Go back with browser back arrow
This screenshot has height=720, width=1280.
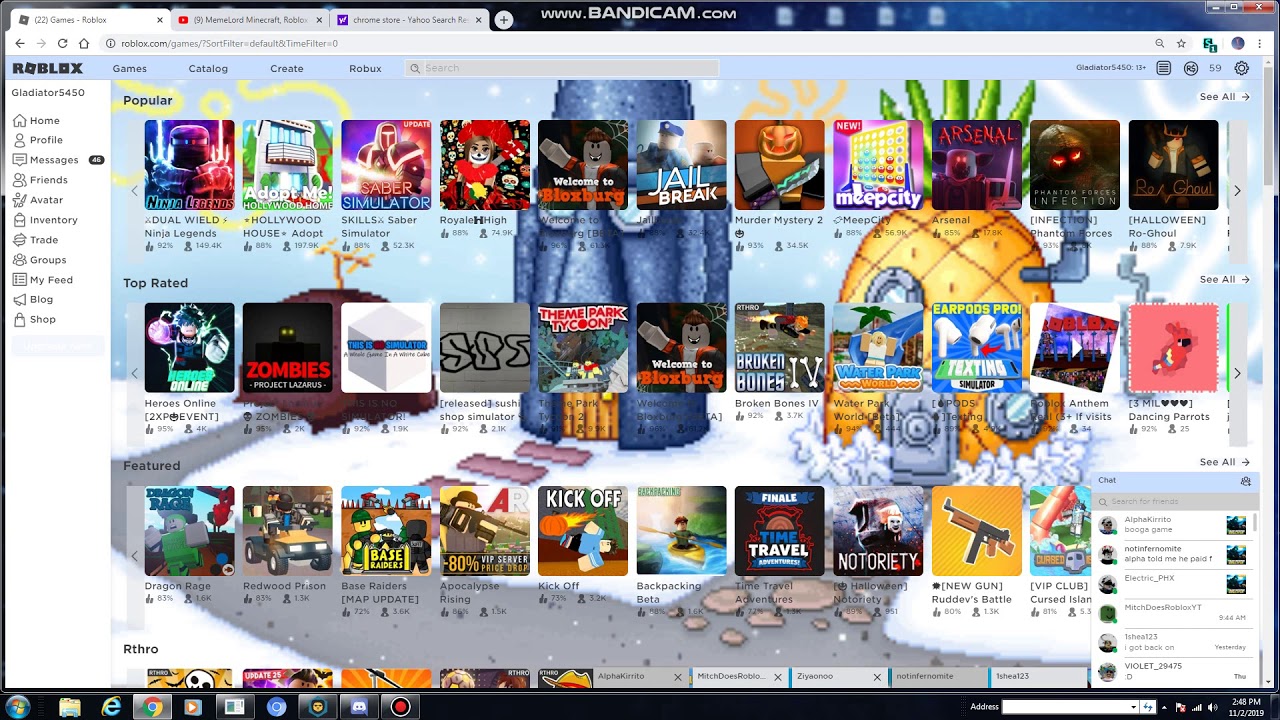(19, 43)
